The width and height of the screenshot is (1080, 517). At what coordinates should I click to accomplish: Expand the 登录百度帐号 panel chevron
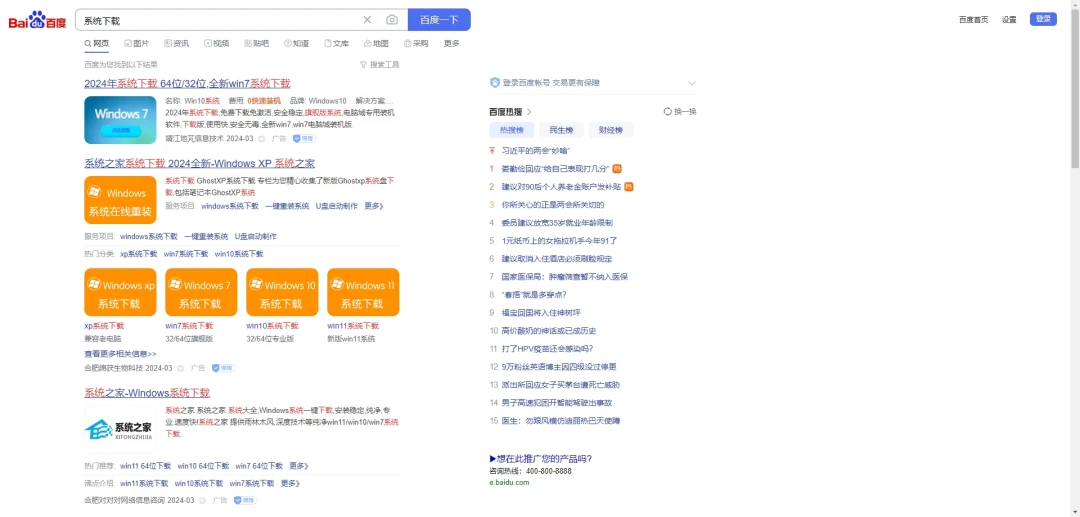692,83
